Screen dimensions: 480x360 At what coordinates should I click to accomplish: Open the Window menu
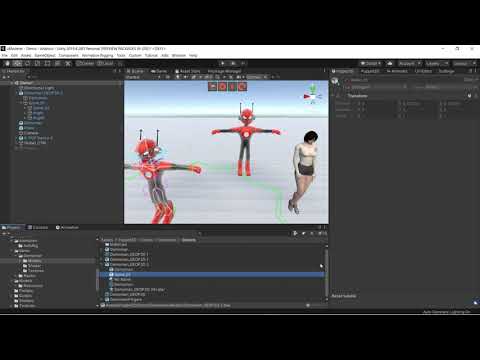[179, 55]
